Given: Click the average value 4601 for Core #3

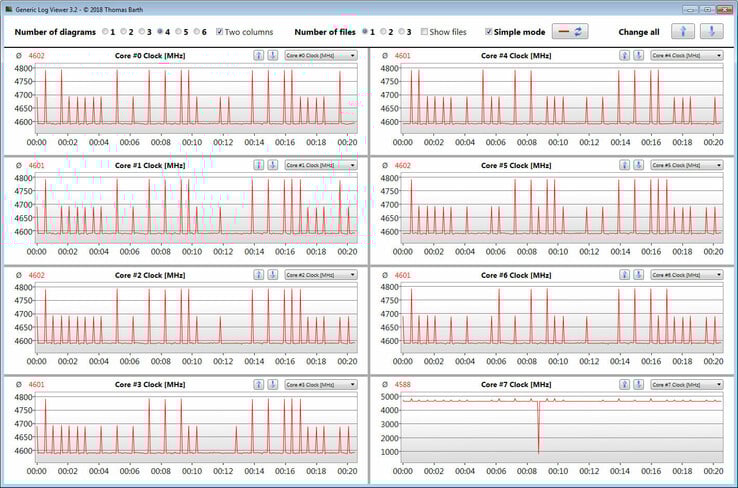Looking at the screenshot, I should pyautogui.click(x=36, y=384).
